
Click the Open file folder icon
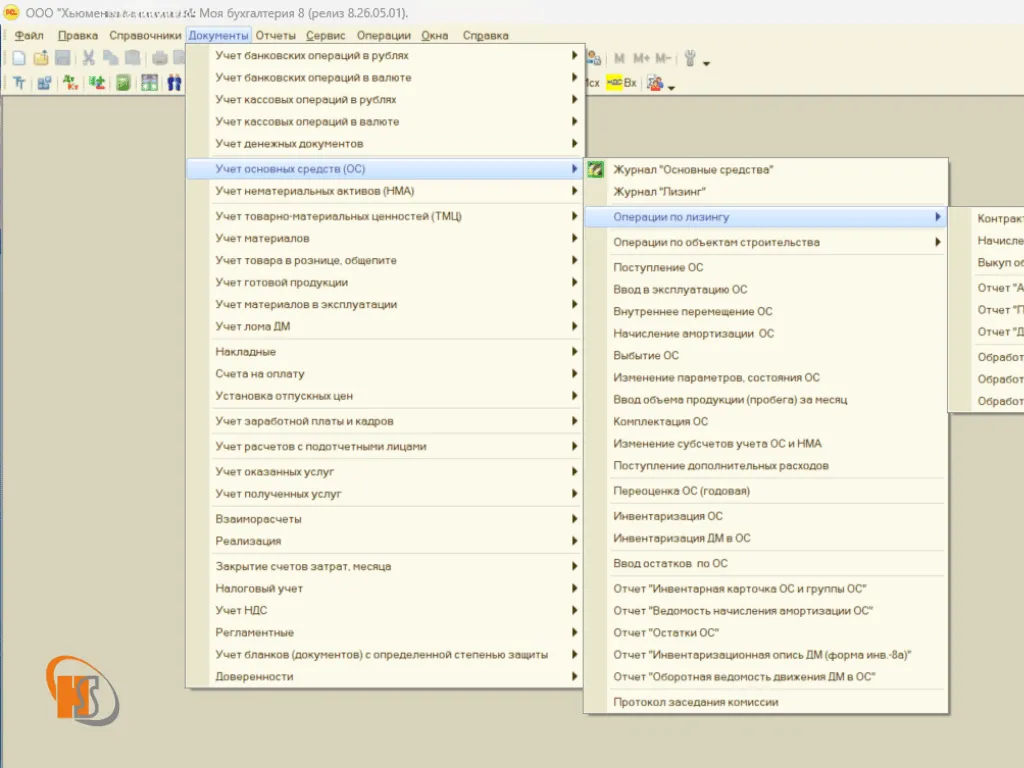point(41,58)
